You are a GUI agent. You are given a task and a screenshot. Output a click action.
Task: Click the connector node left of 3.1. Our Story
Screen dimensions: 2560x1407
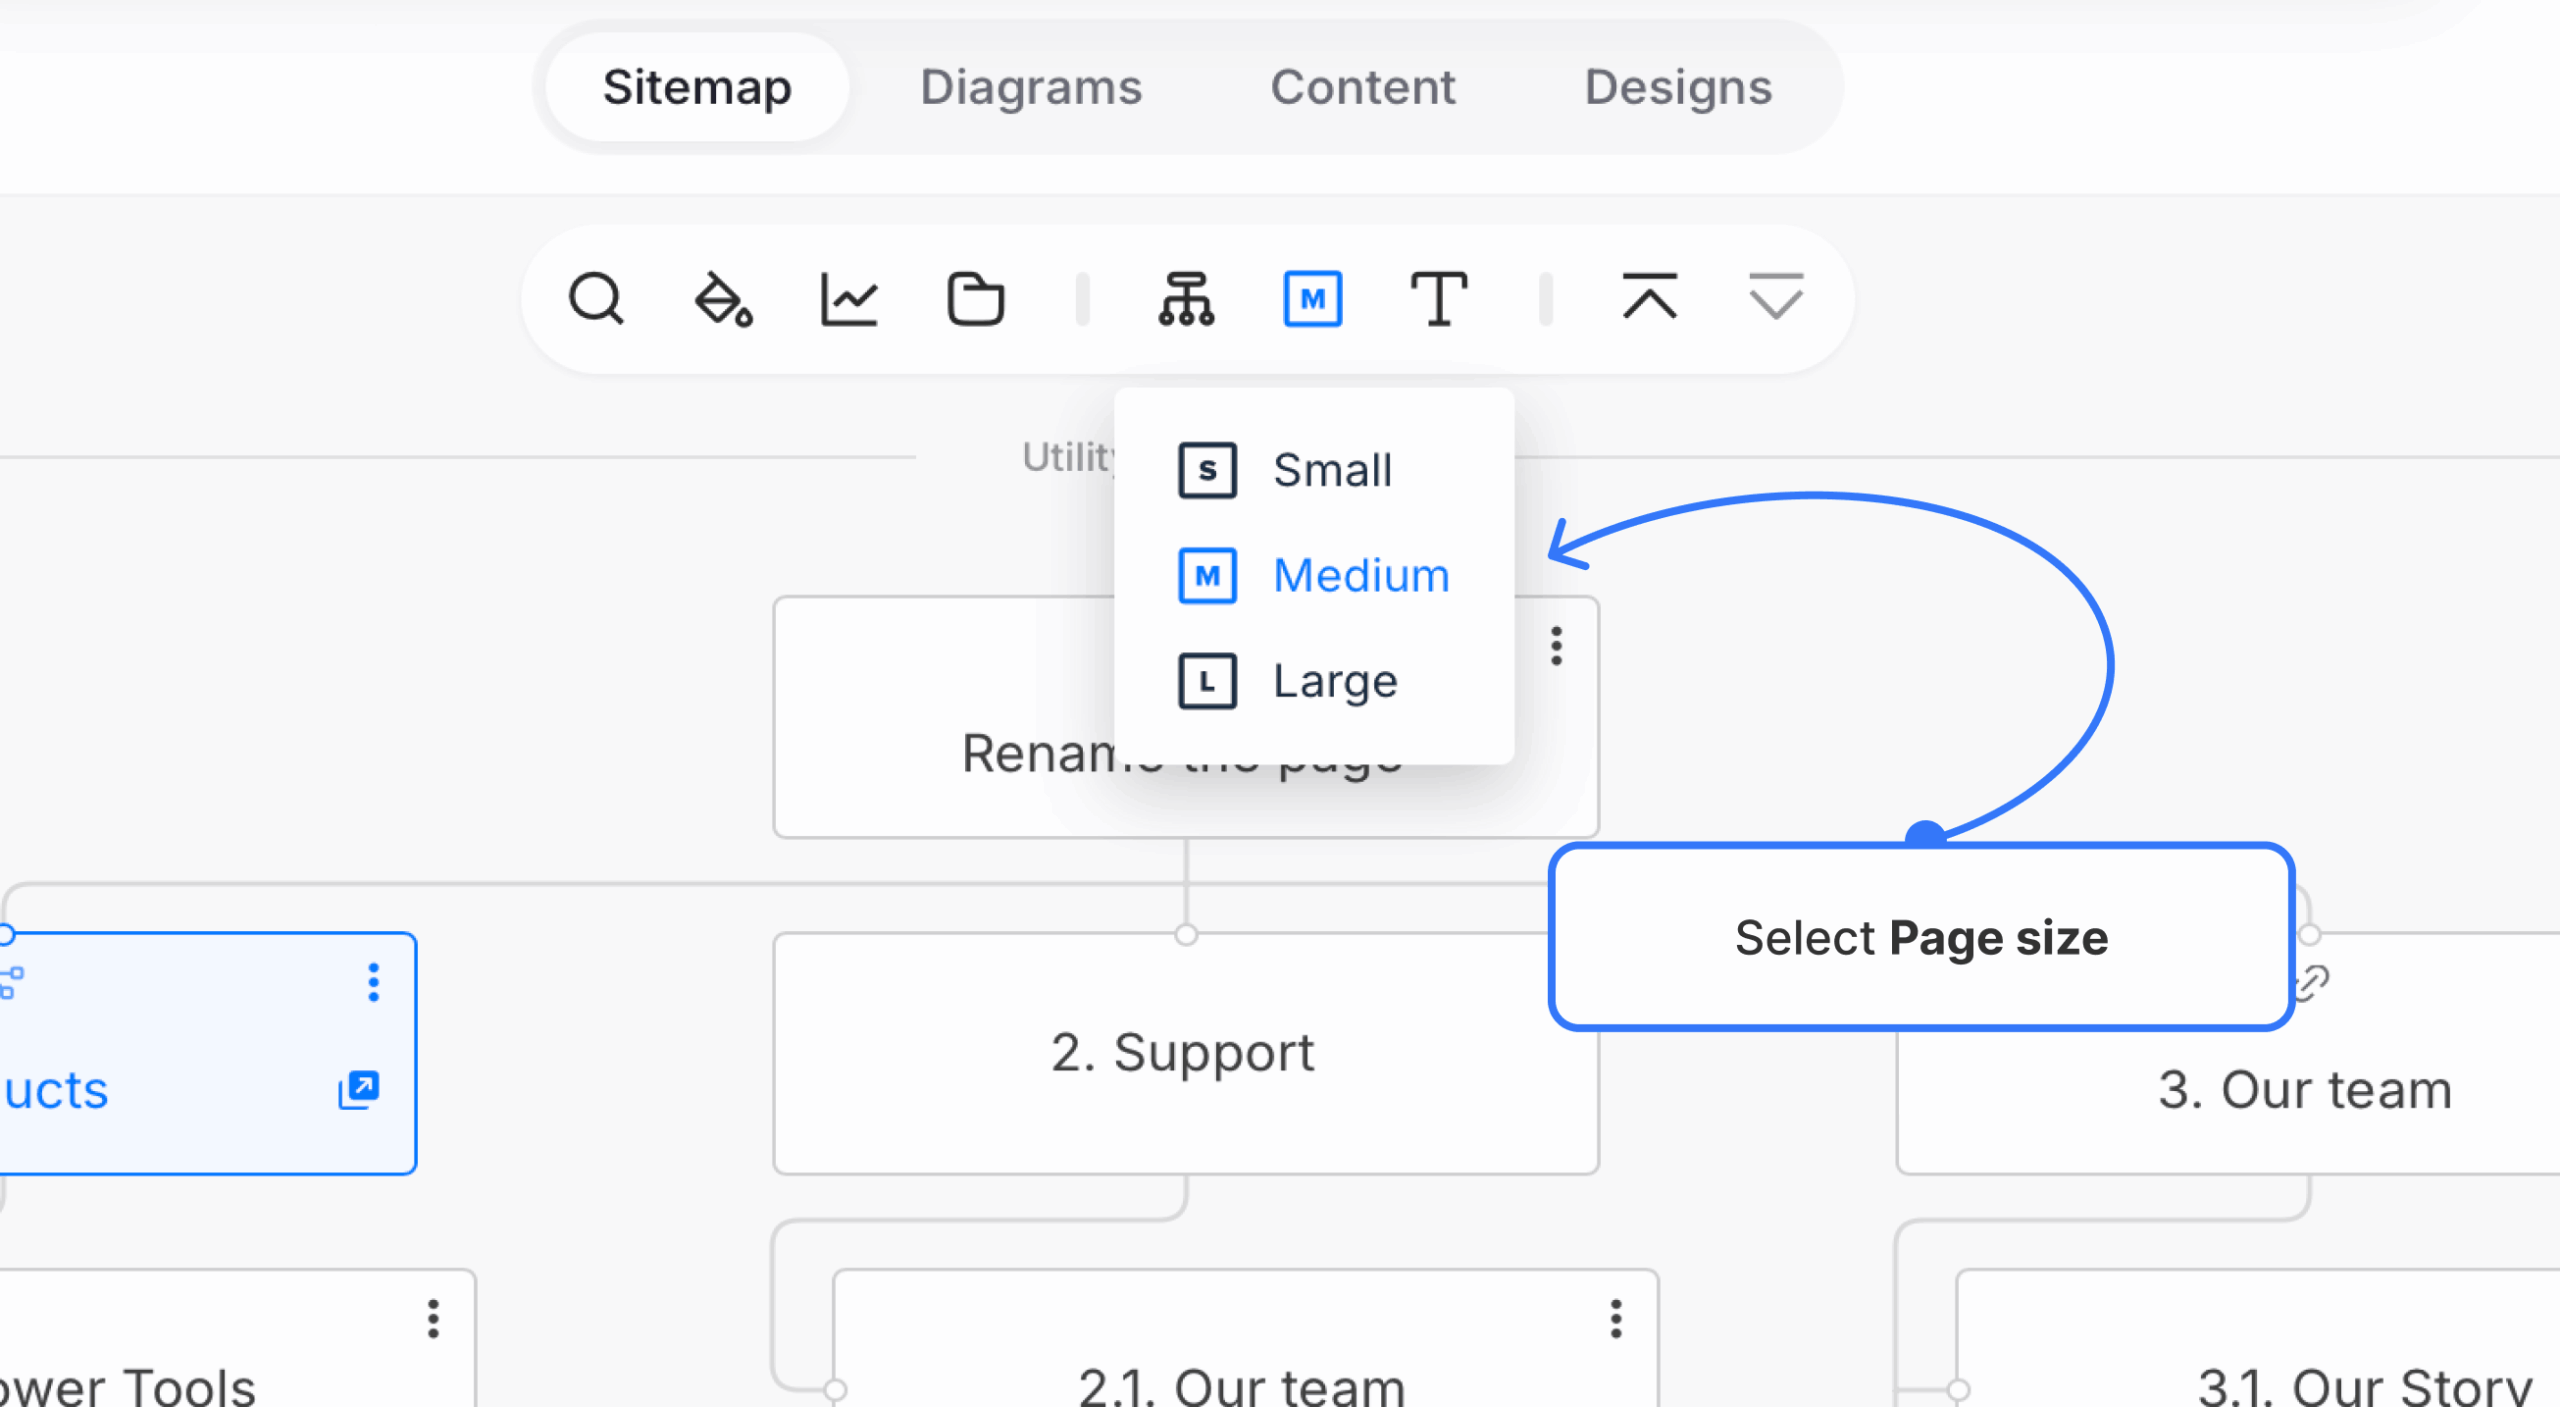pos(1958,1390)
